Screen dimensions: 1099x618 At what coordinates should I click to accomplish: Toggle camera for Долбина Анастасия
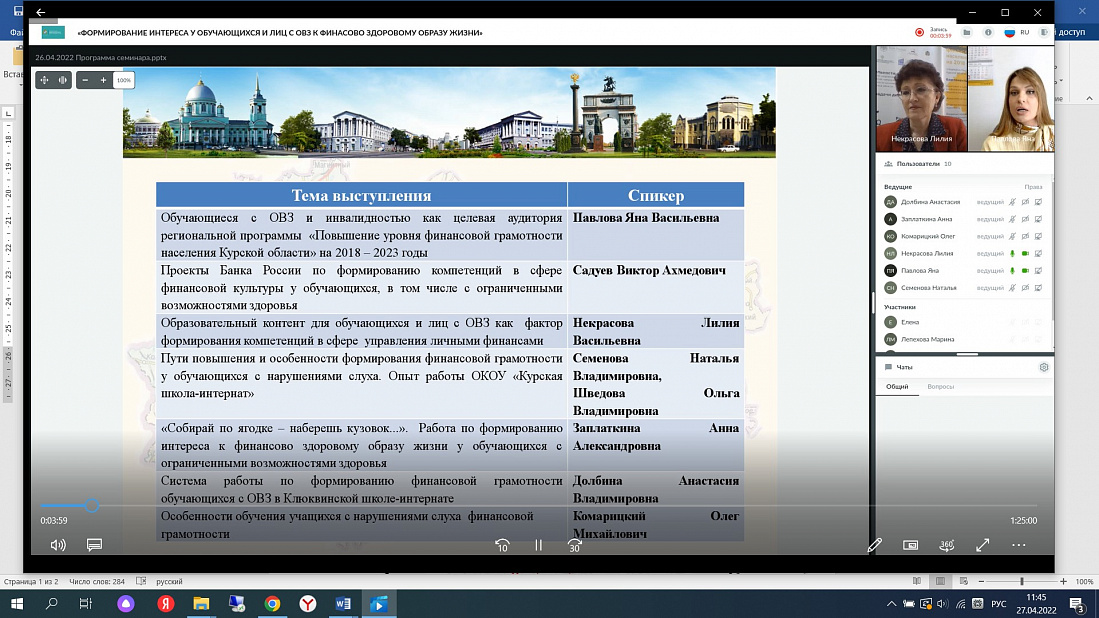1025,202
